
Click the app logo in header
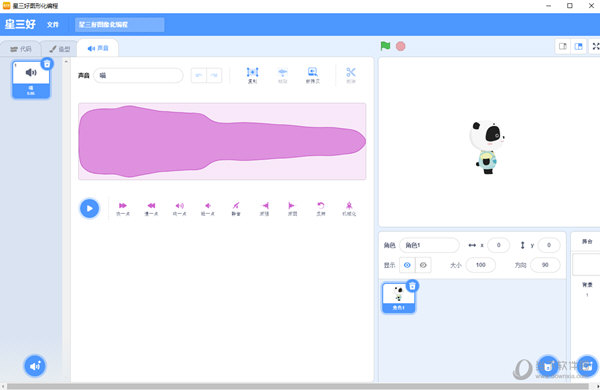20,24
